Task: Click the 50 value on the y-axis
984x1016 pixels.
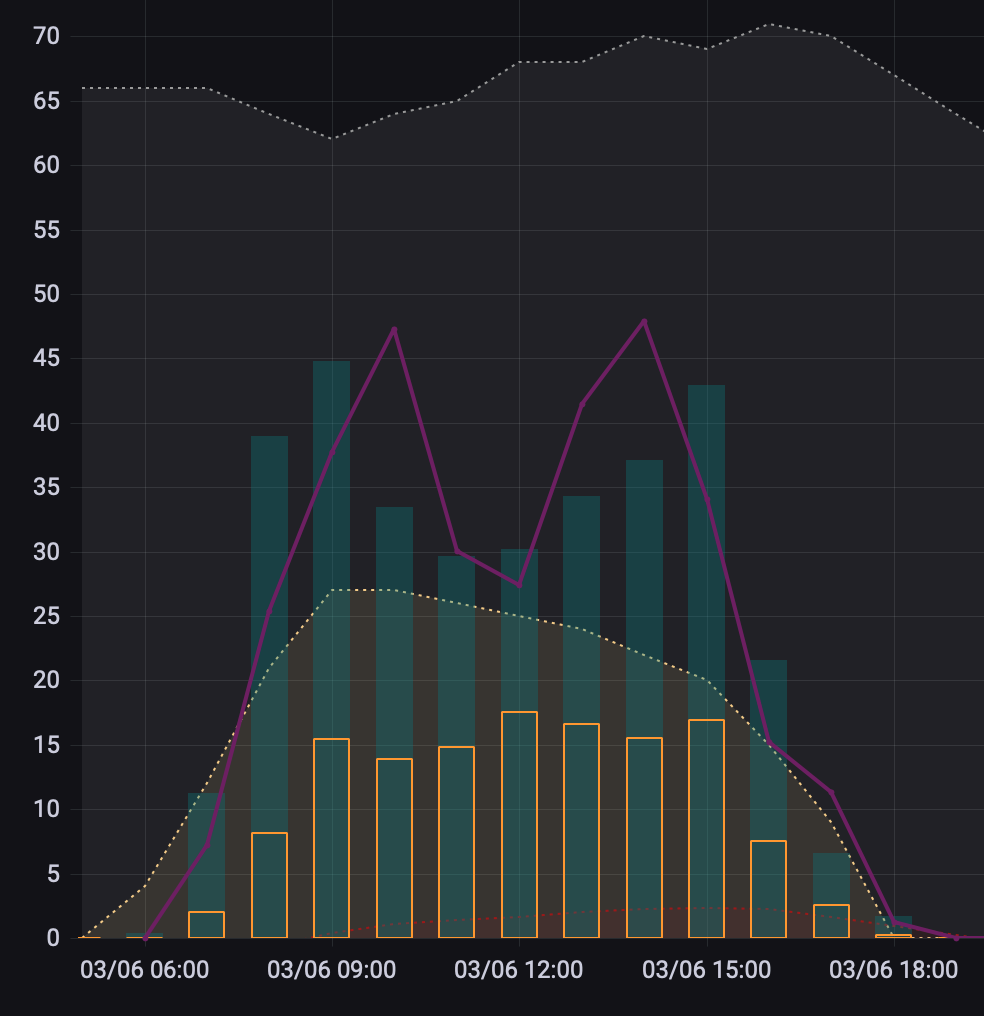Action: tap(47, 294)
